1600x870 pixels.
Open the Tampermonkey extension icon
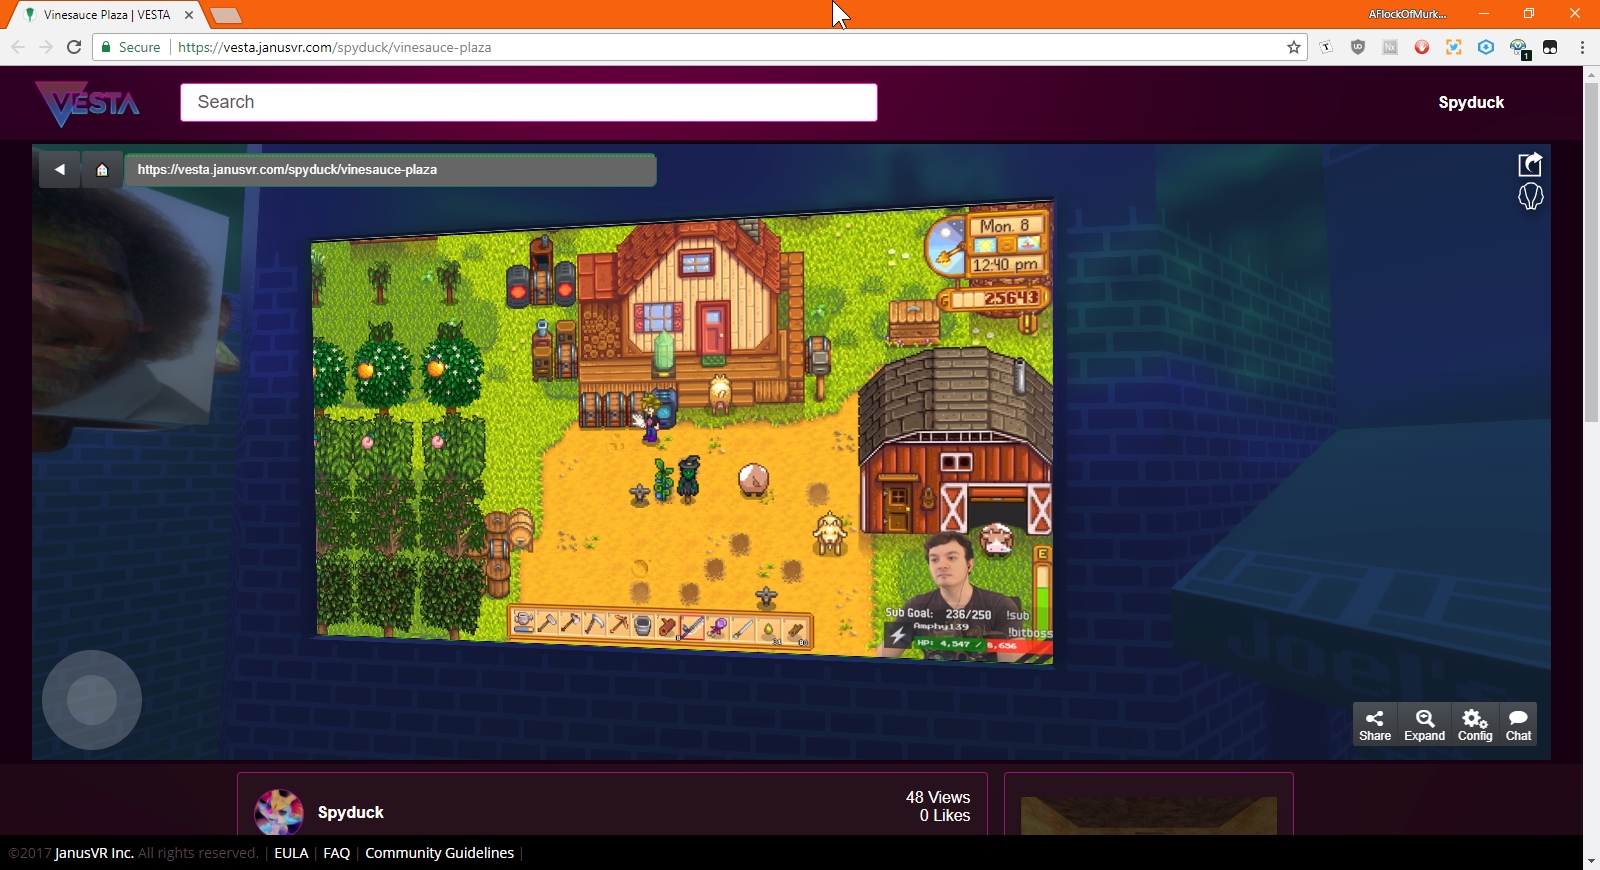(1549, 47)
